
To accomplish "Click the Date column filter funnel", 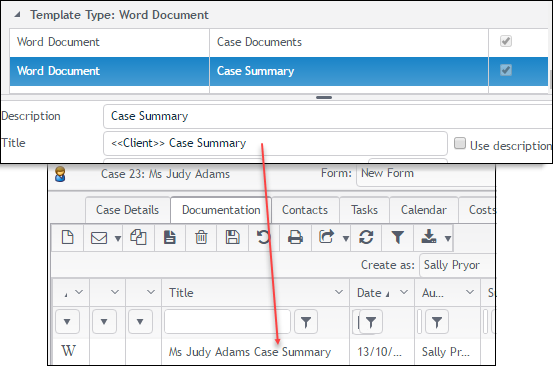I will 371,322.
